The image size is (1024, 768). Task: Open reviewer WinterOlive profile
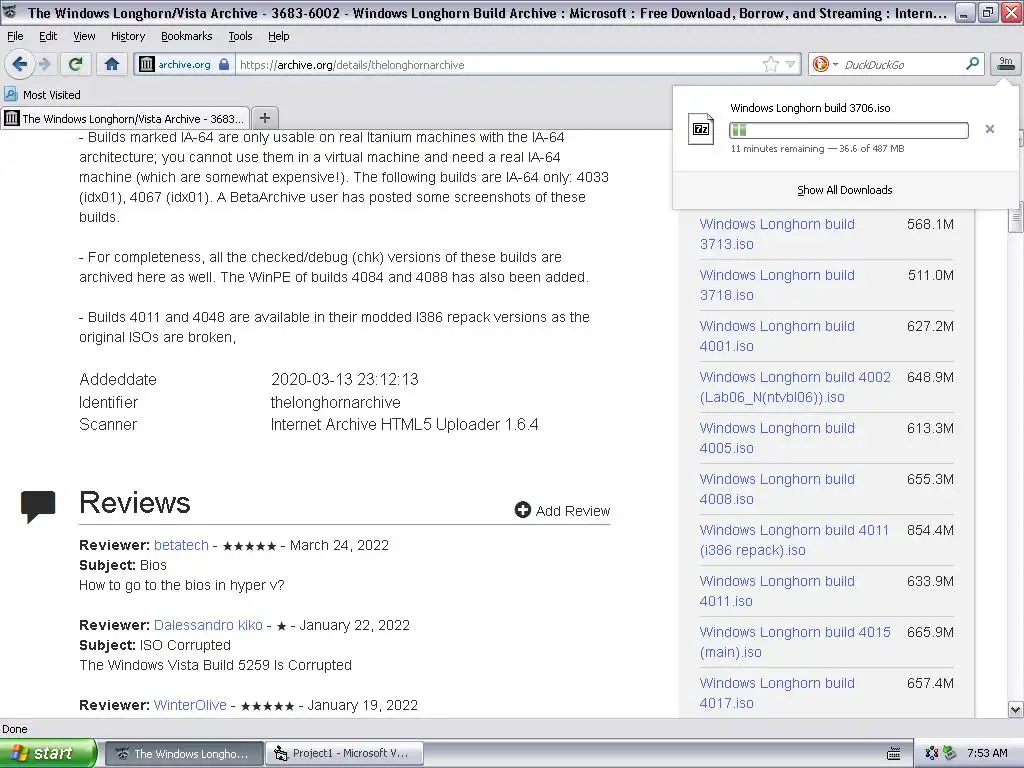(x=190, y=705)
